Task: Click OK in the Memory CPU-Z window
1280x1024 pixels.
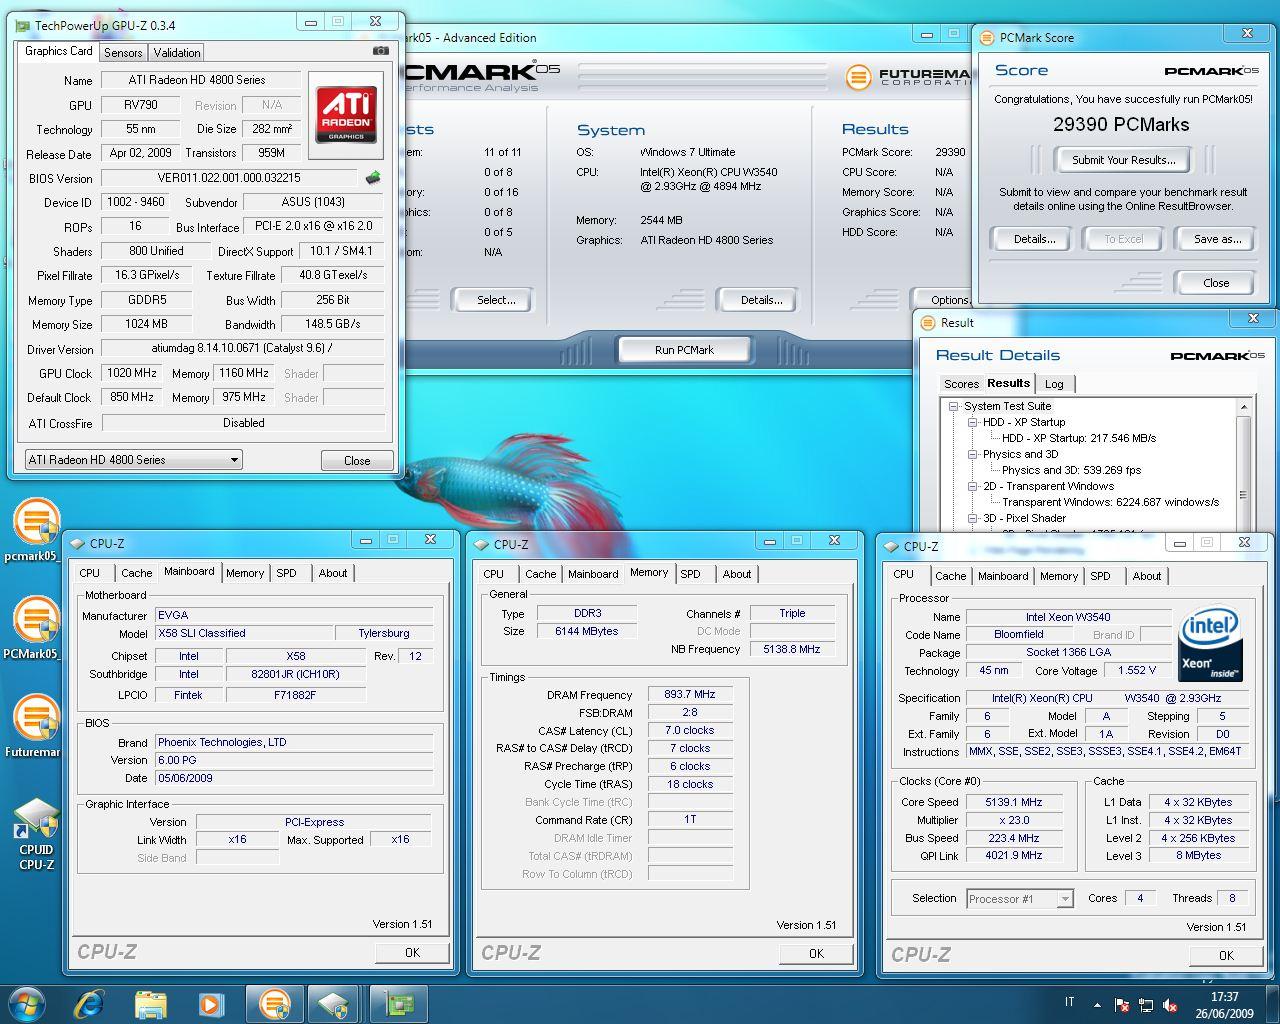Action: tap(816, 954)
